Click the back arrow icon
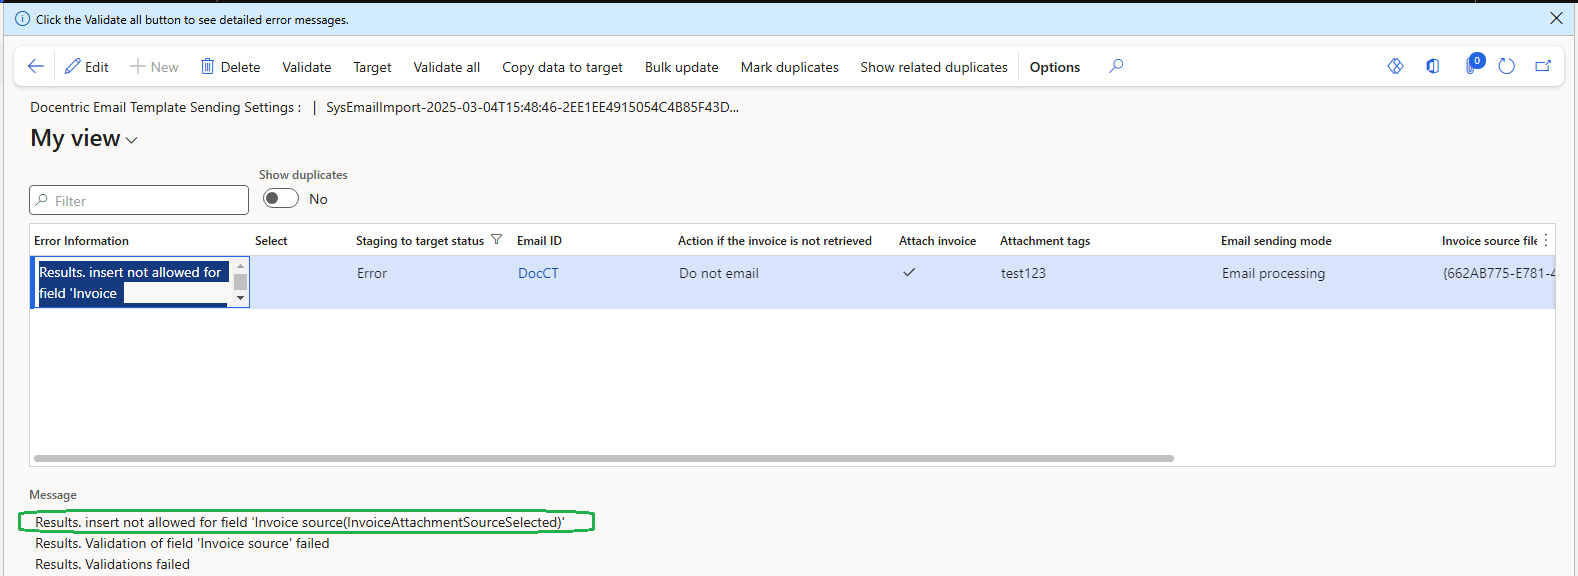 tap(36, 67)
